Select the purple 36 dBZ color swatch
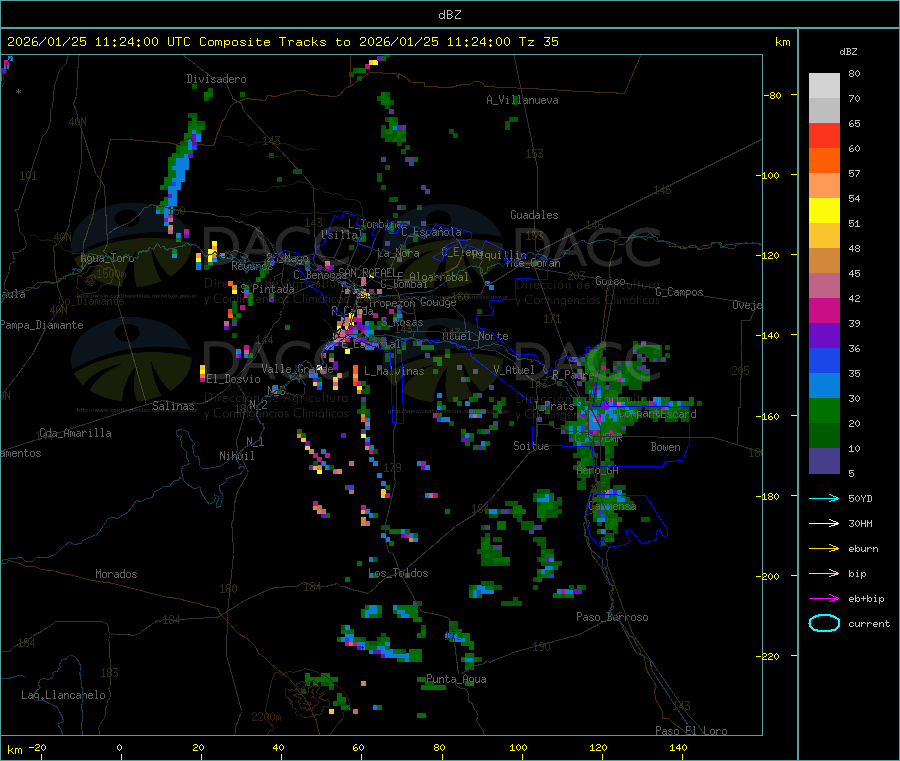 click(824, 336)
